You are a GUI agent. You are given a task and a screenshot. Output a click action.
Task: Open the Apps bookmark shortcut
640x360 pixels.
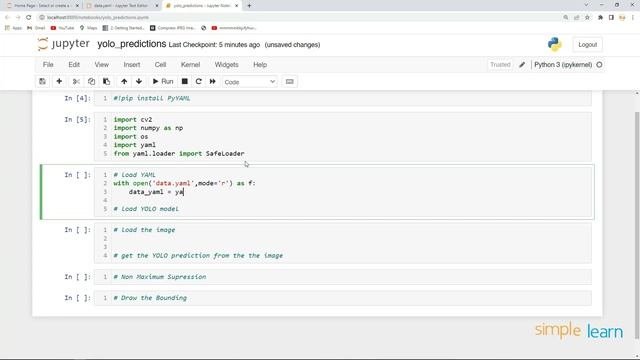pos(13,28)
